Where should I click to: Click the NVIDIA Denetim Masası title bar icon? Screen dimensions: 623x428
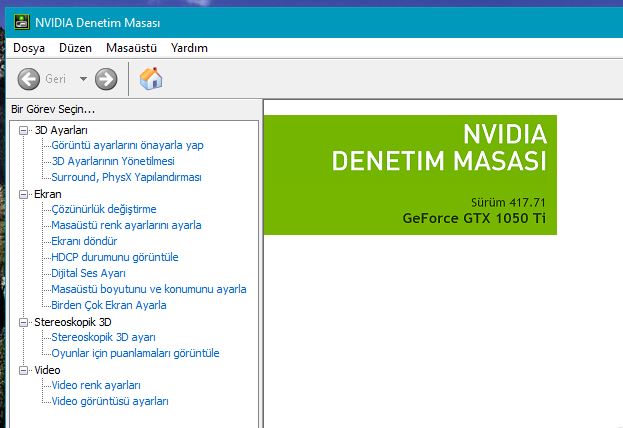(22, 23)
